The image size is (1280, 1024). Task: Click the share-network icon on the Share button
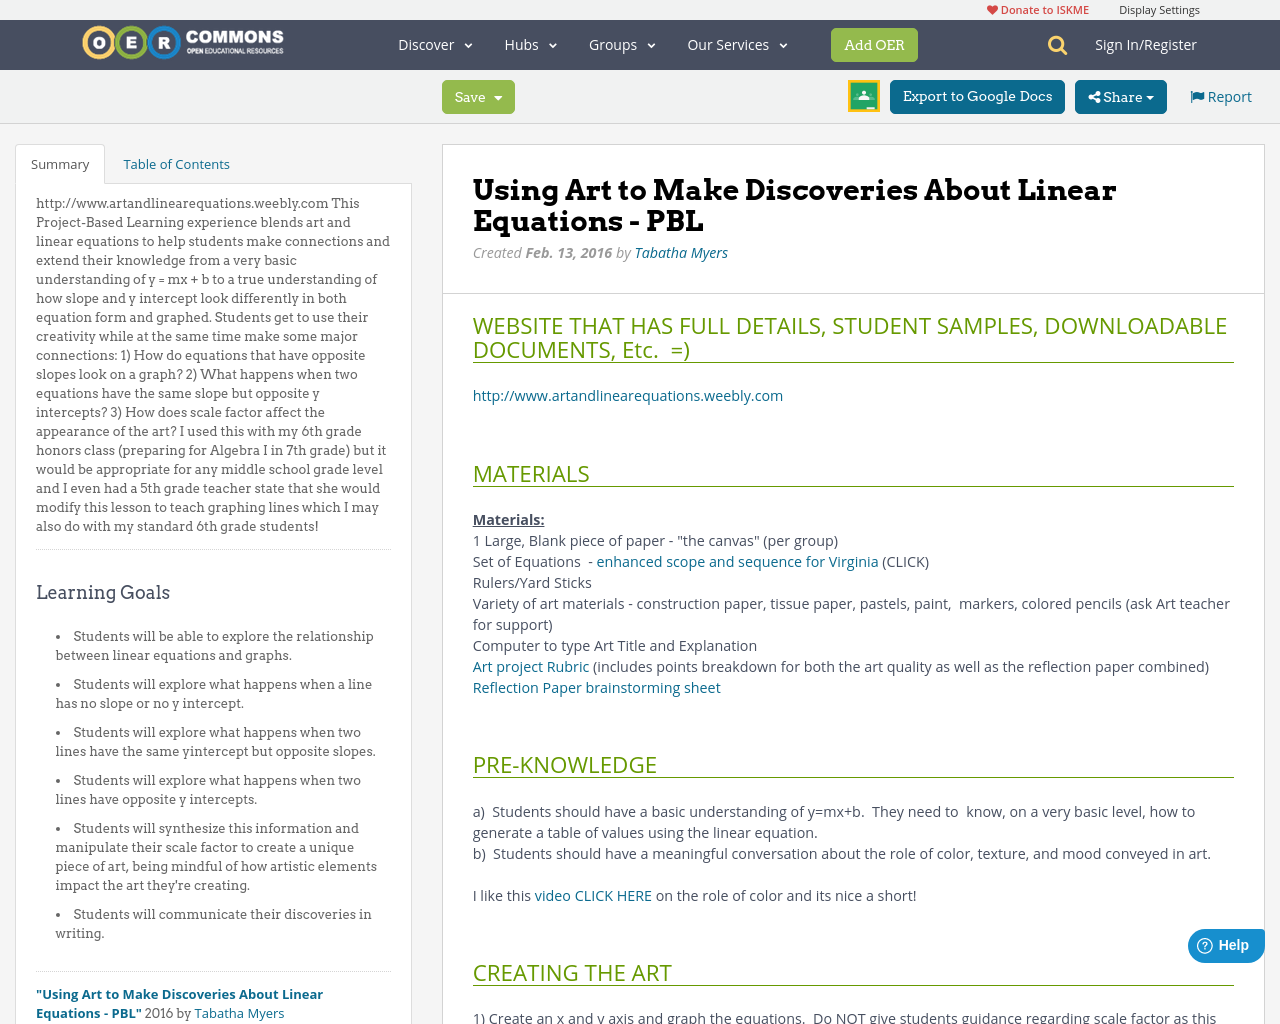click(x=1096, y=95)
